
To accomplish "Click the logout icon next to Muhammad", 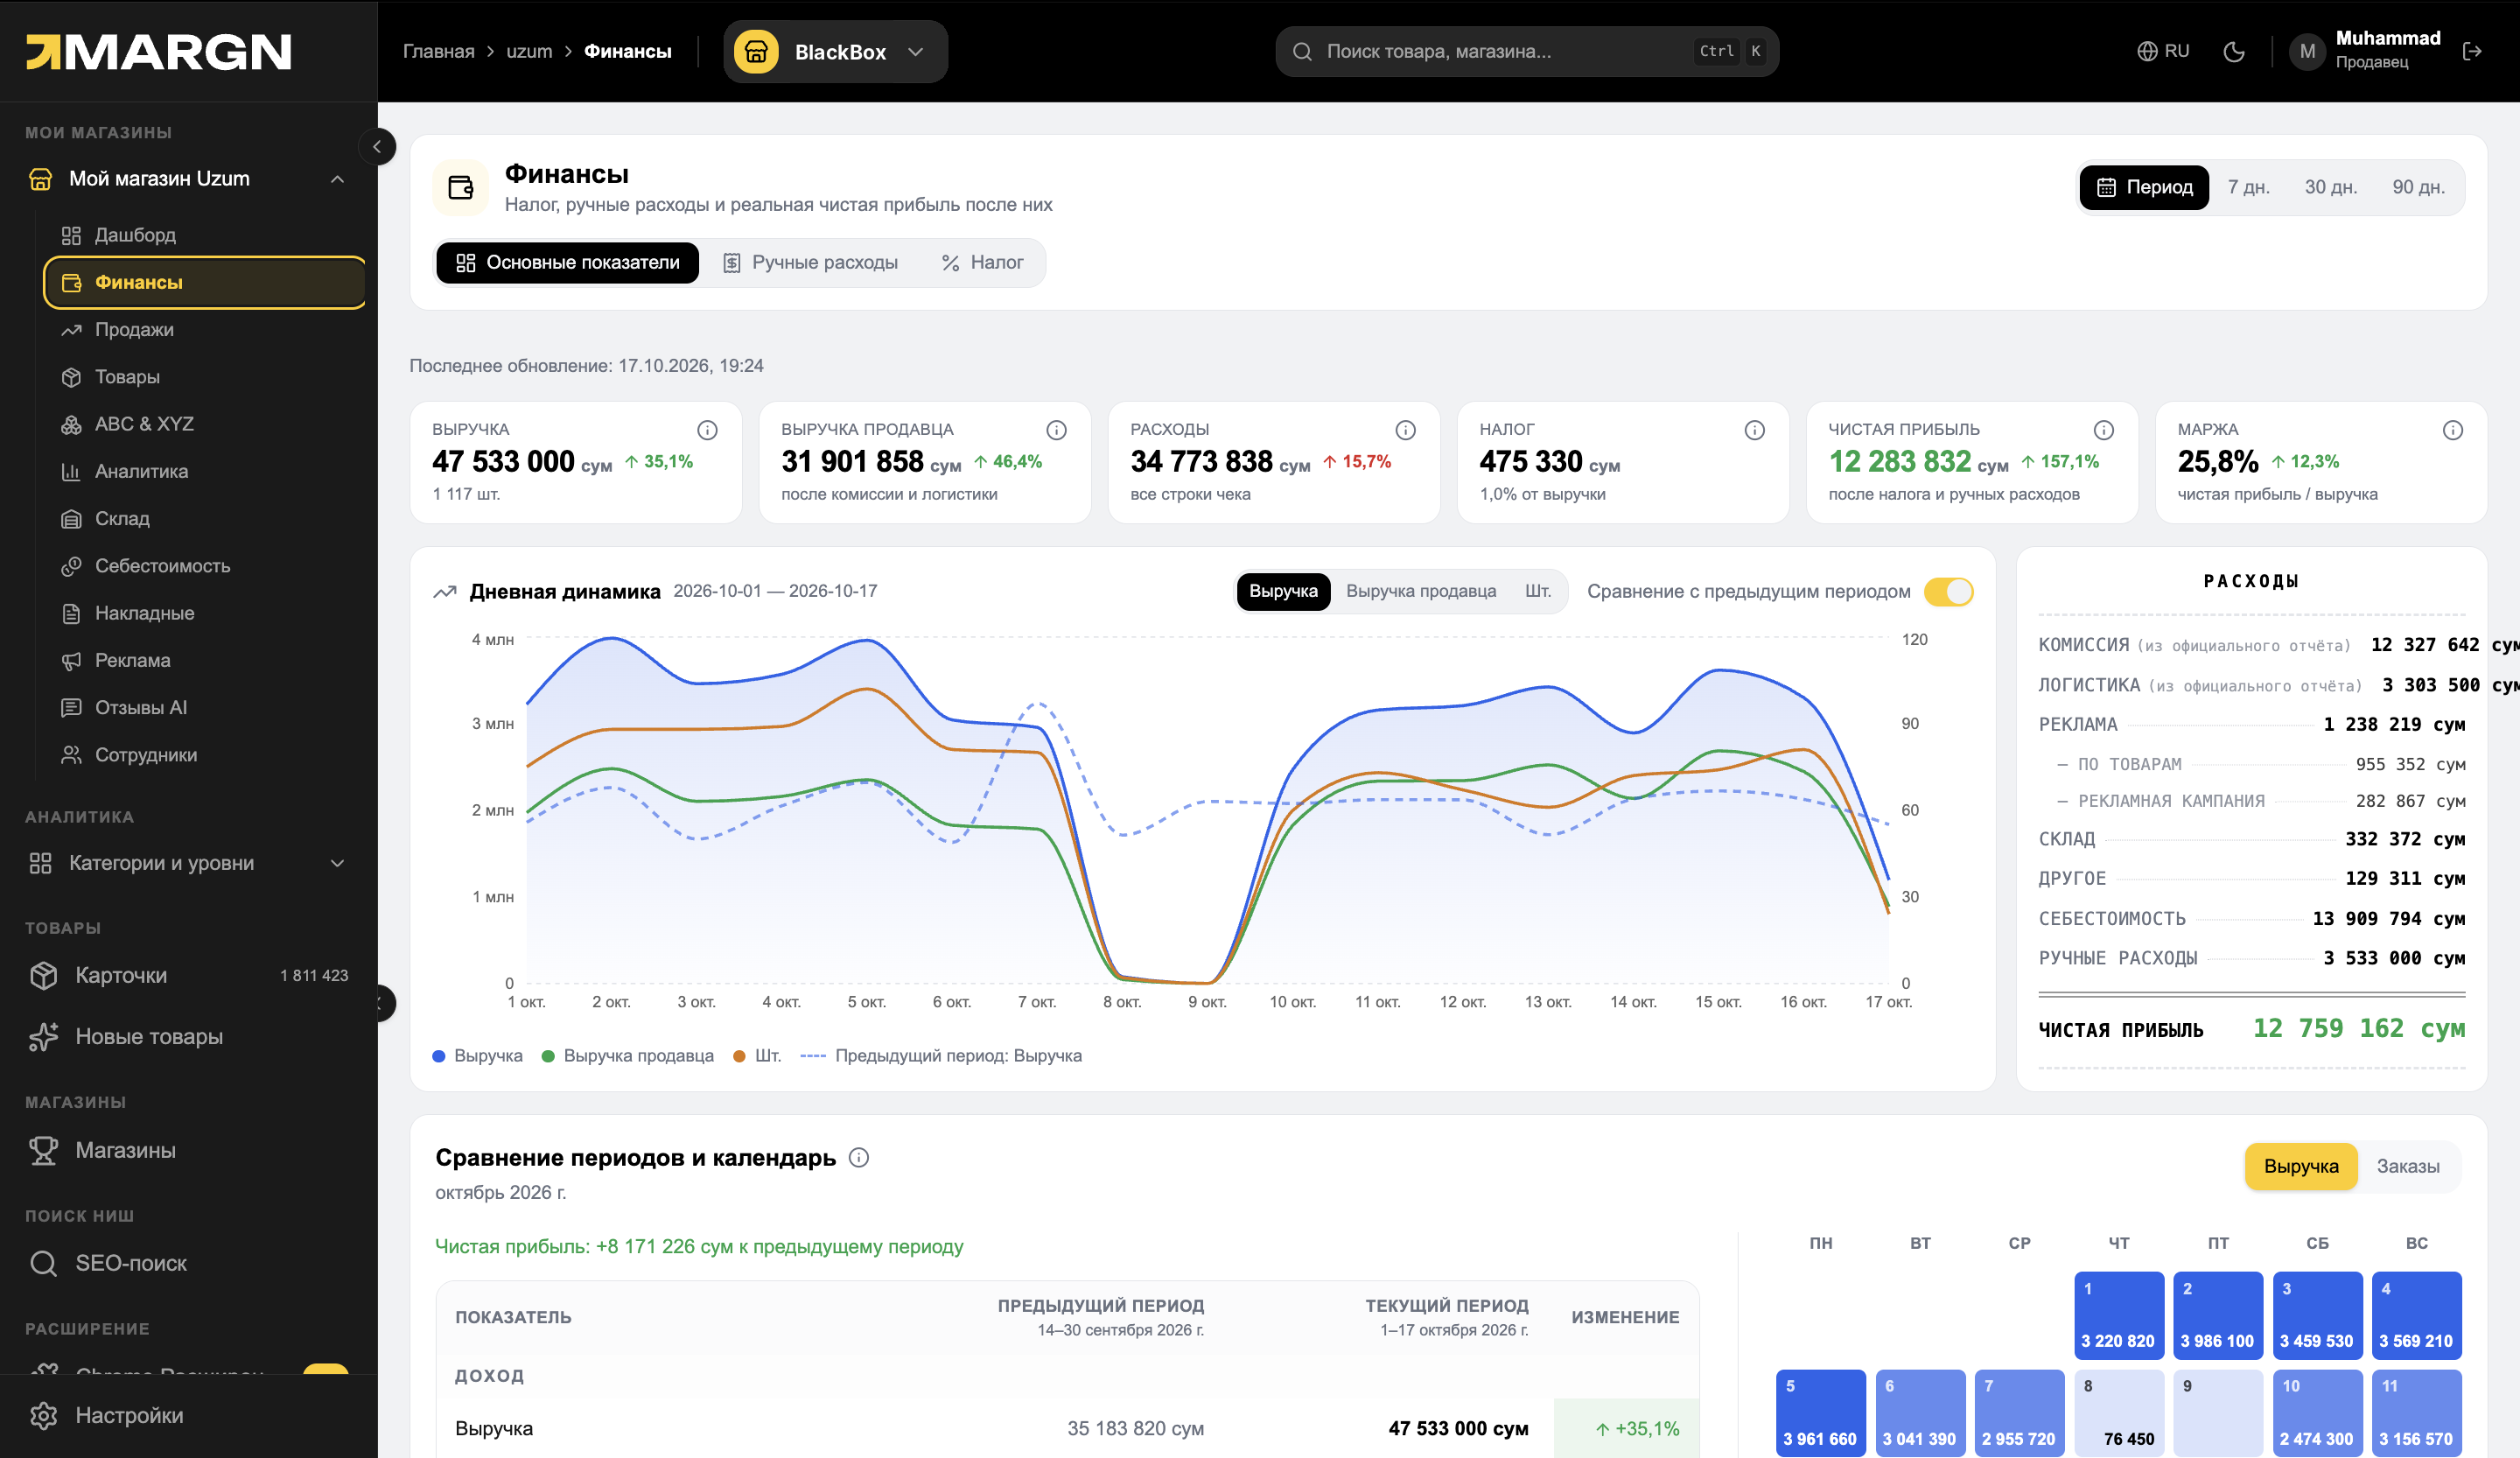I will pos(2472,52).
